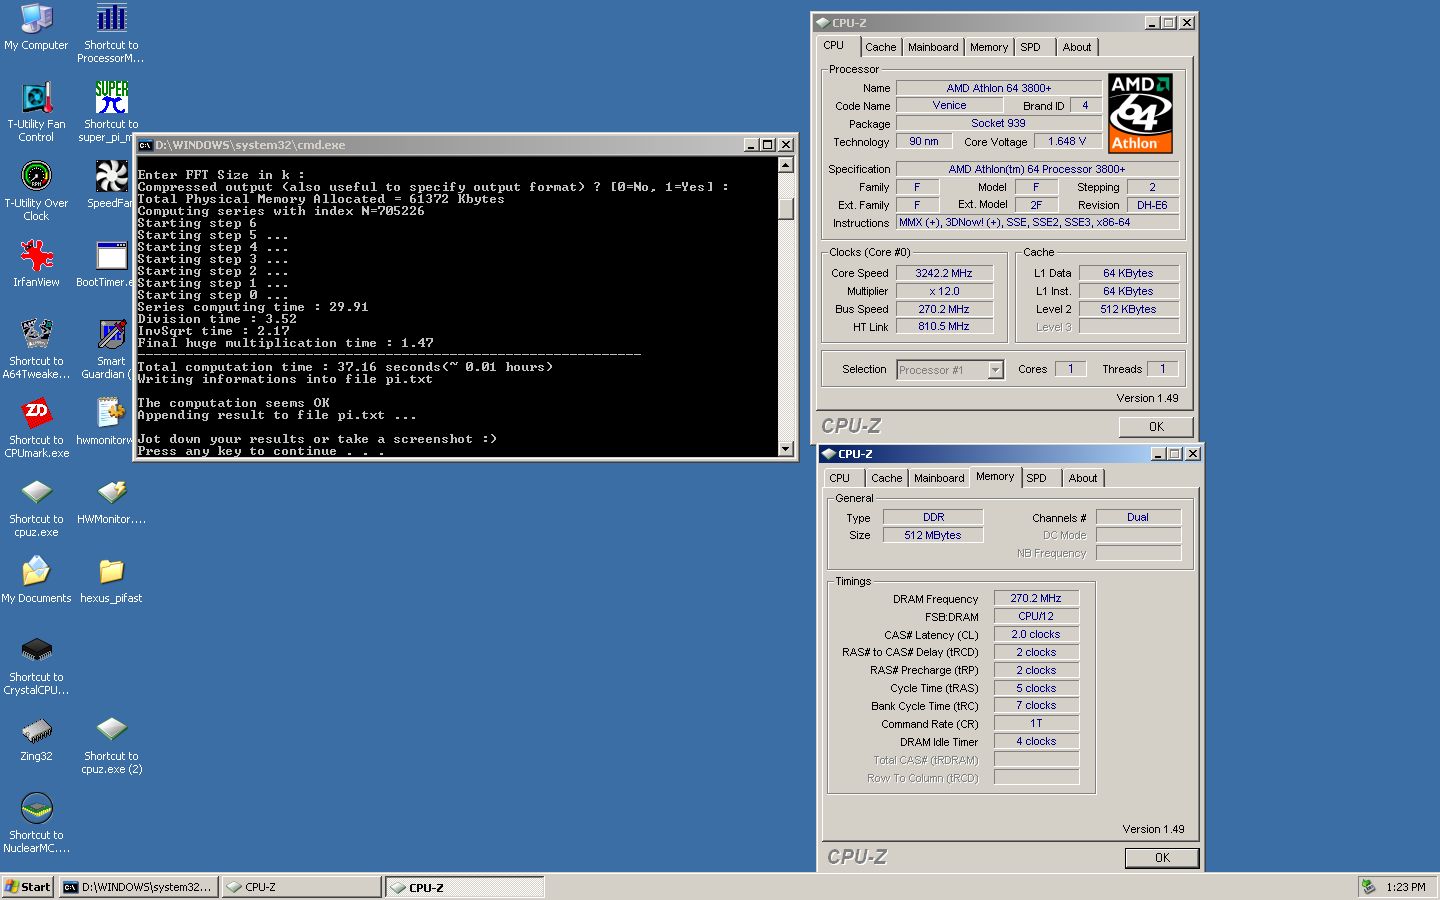Open the Shortcut to cpuz.exe icon
This screenshot has width=1440, height=900.
pos(36,492)
